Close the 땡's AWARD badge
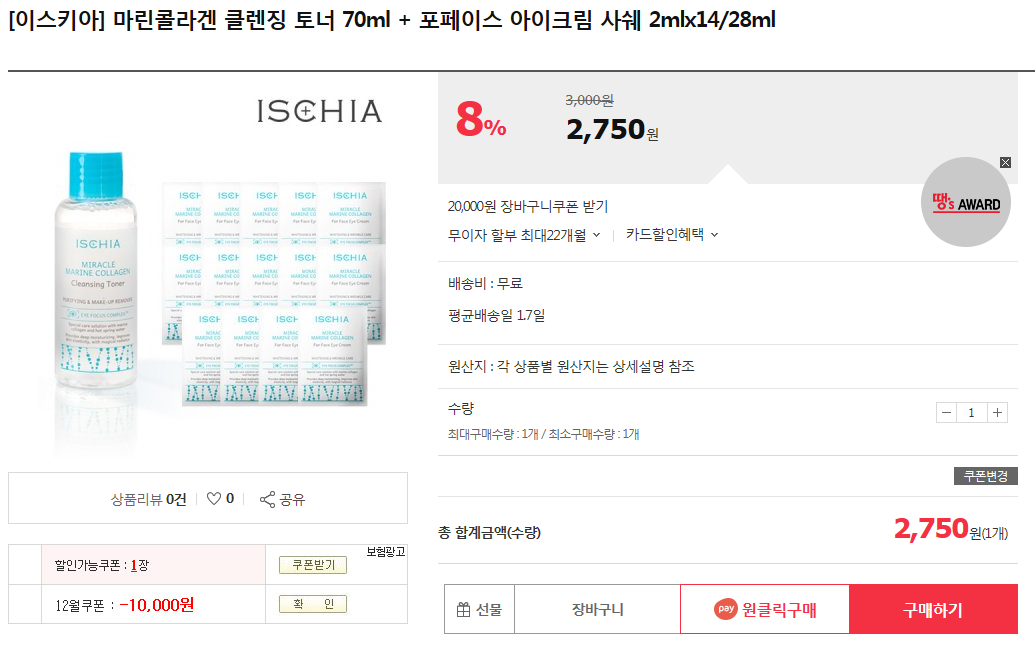This screenshot has width=1035, height=648. pyautogui.click(x=1005, y=162)
